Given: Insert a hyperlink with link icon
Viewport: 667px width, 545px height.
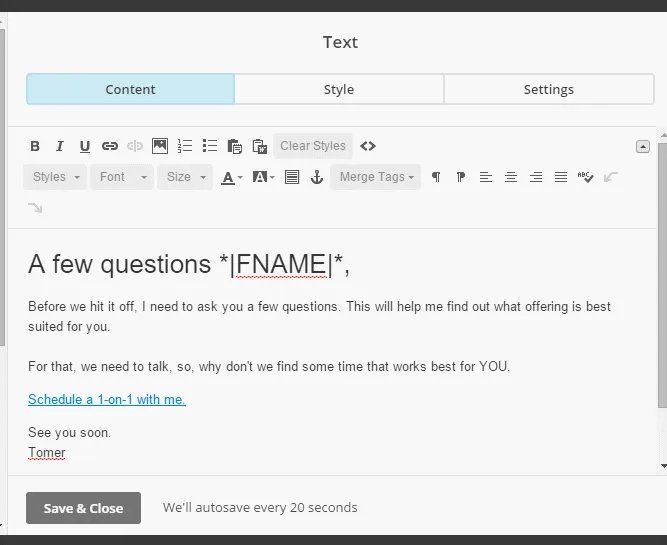Looking at the screenshot, I should click(110, 146).
